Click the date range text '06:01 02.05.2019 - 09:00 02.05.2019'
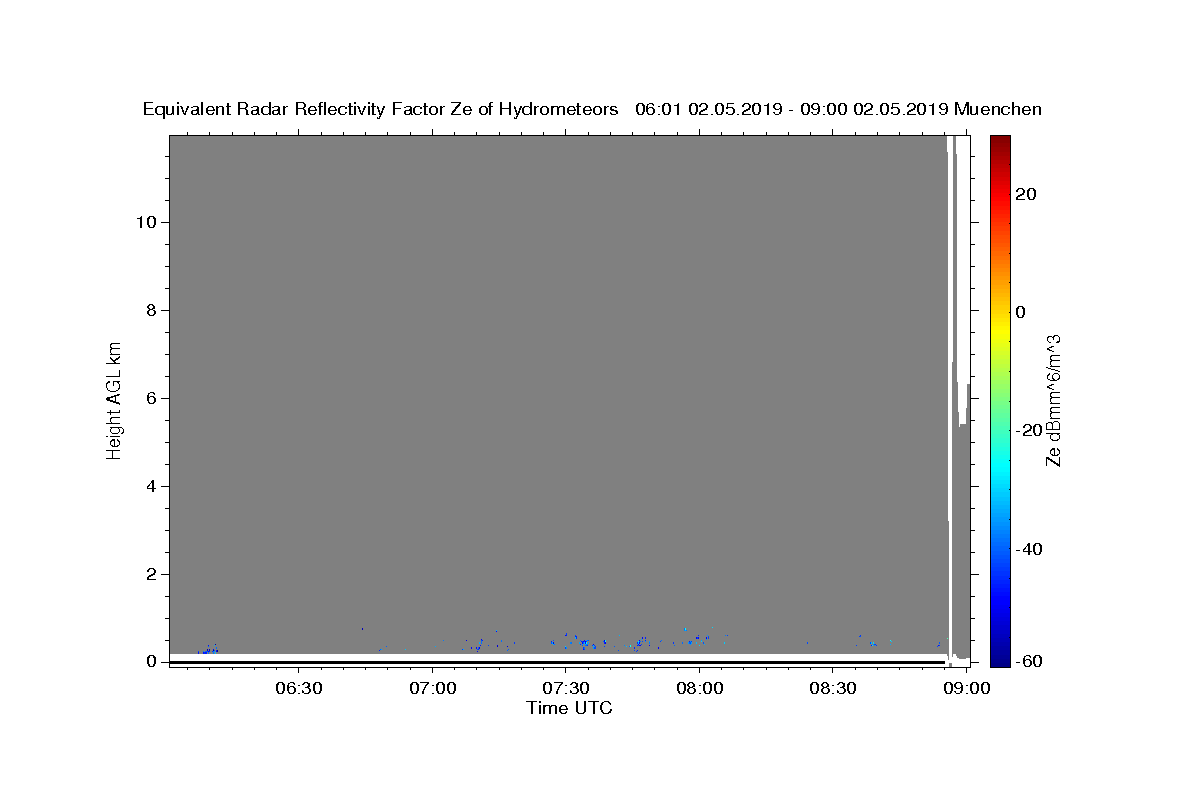 click(792, 110)
